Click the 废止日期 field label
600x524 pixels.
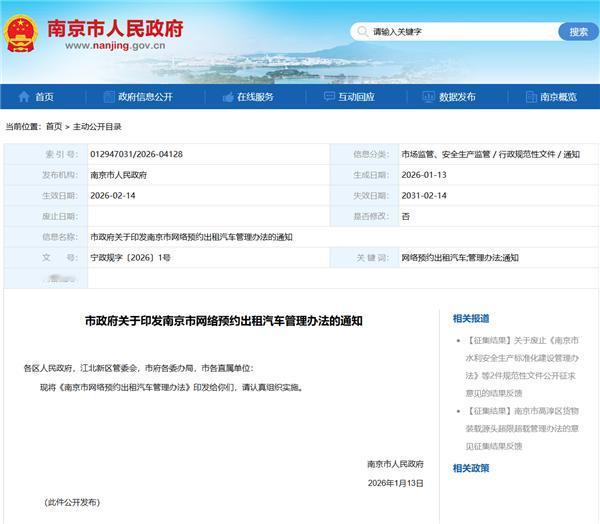[x=60, y=216]
